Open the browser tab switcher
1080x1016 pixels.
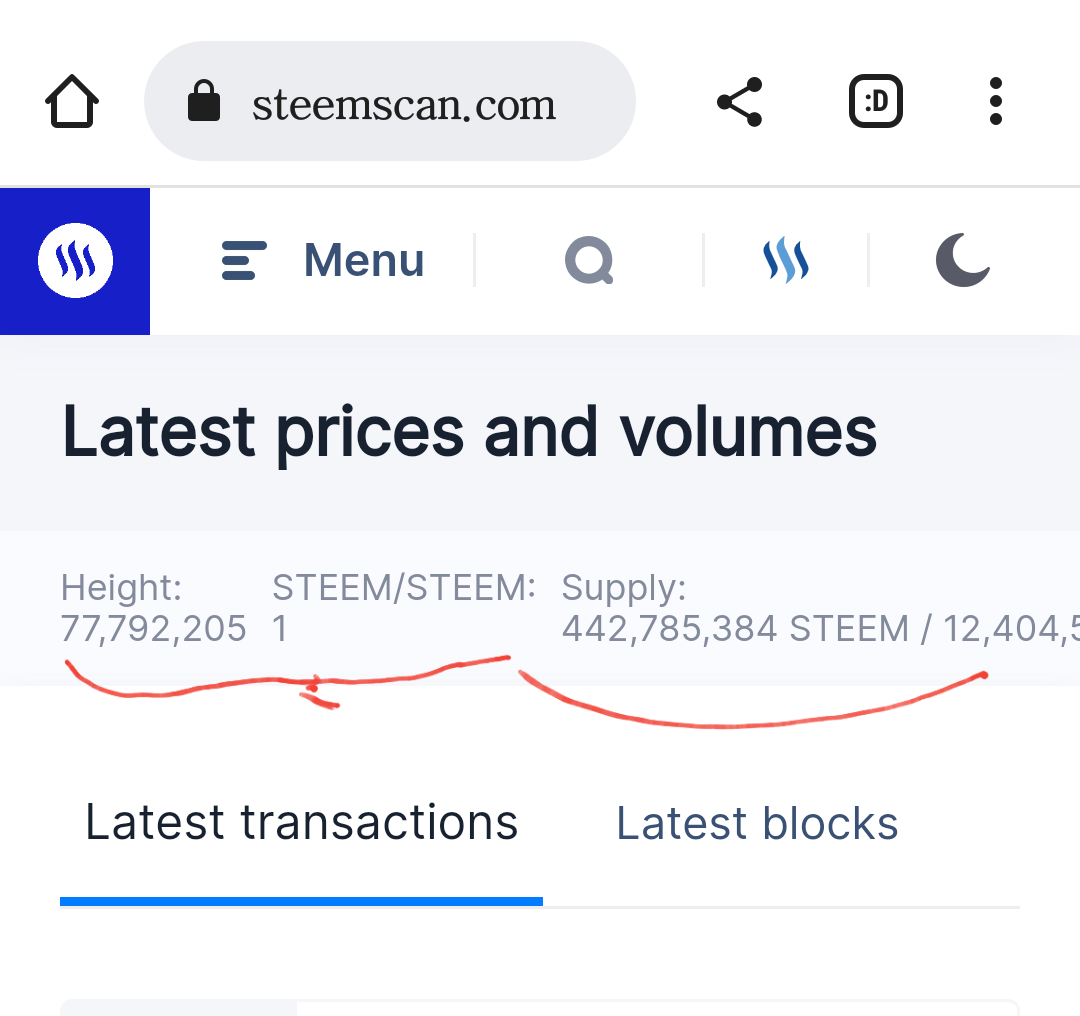(875, 102)
